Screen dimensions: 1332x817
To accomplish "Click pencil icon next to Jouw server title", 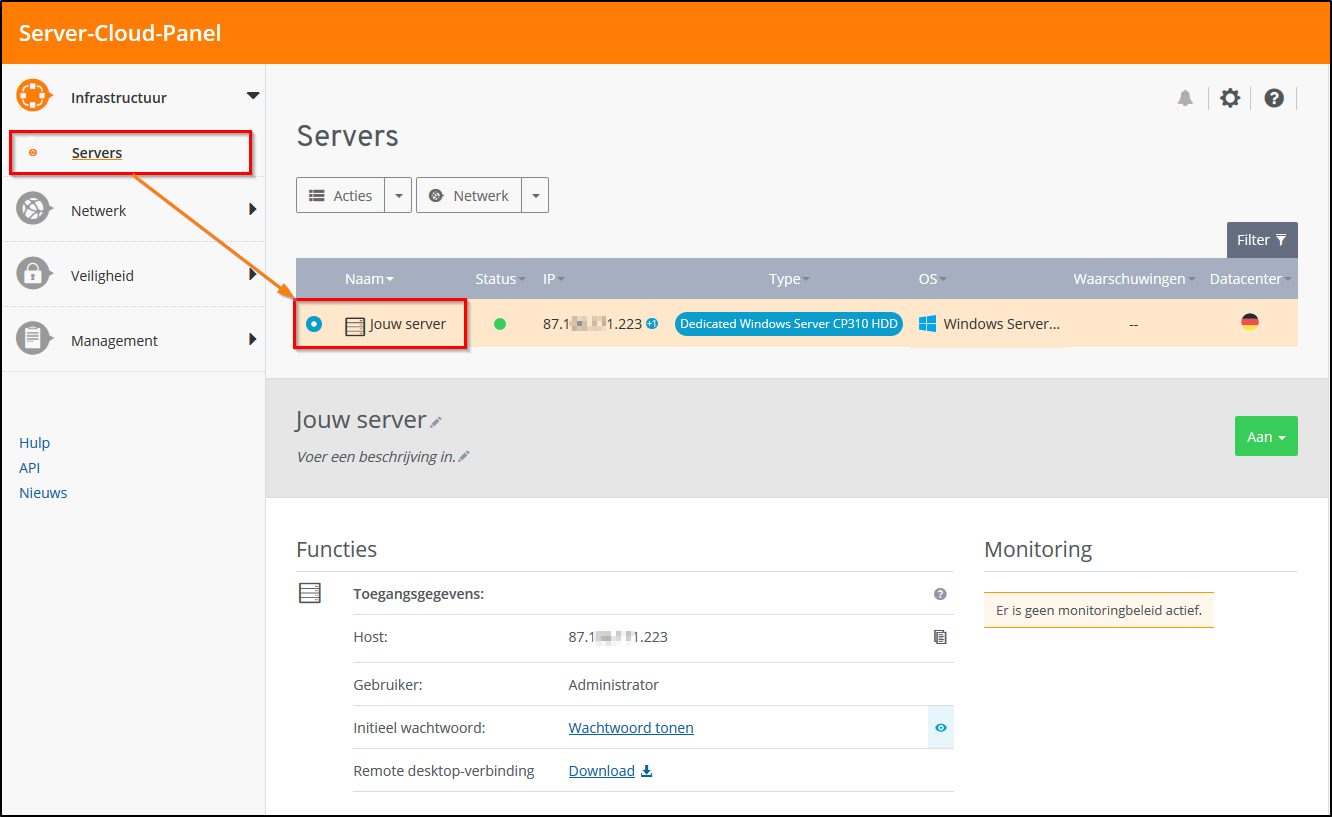I will [x=436, y=423].
